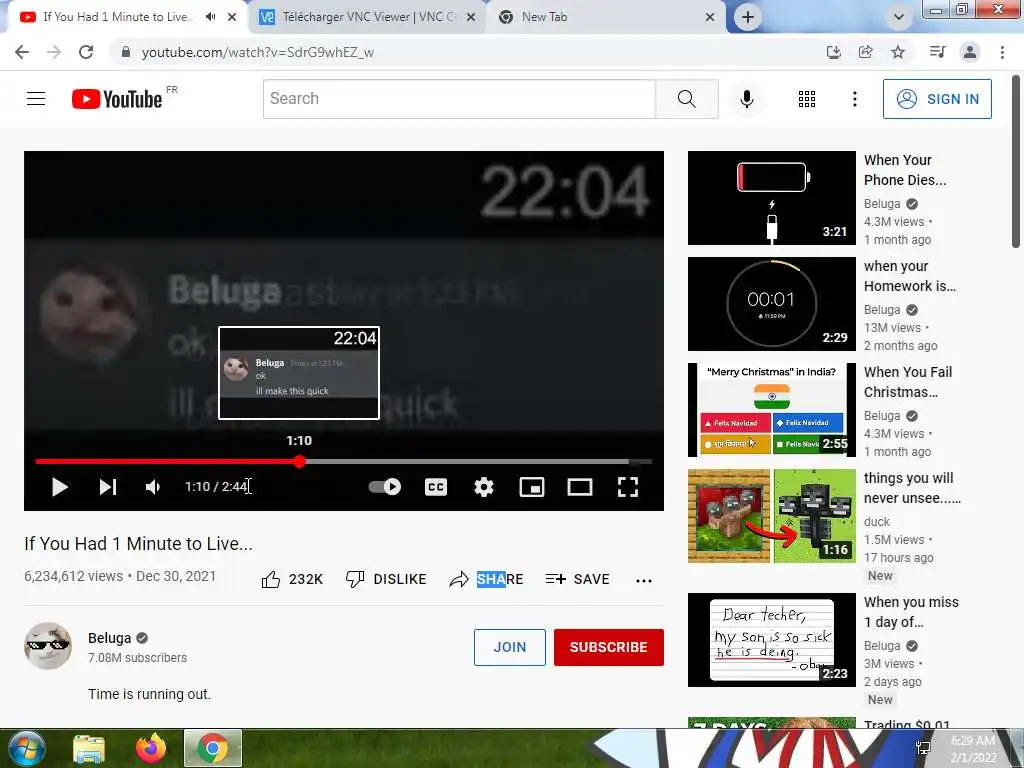Viewport: 1024px width, 768px height.
Task: Open things you will never unsee title
Action: pos(912,488)
